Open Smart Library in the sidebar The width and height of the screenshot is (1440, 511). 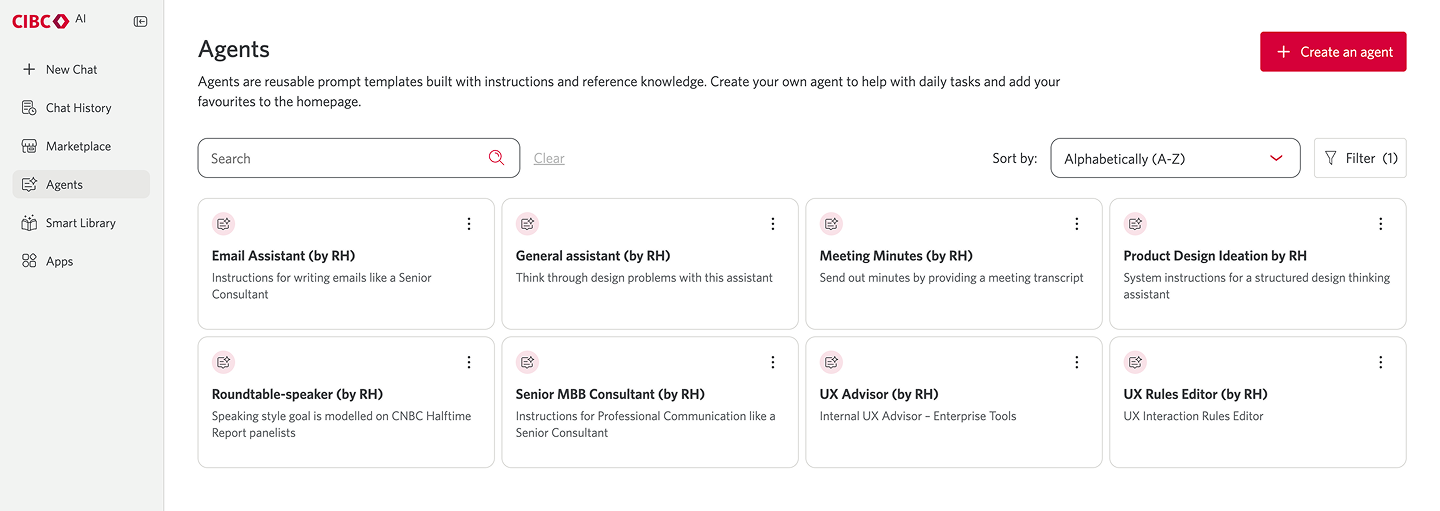click(x=81, y=223)
